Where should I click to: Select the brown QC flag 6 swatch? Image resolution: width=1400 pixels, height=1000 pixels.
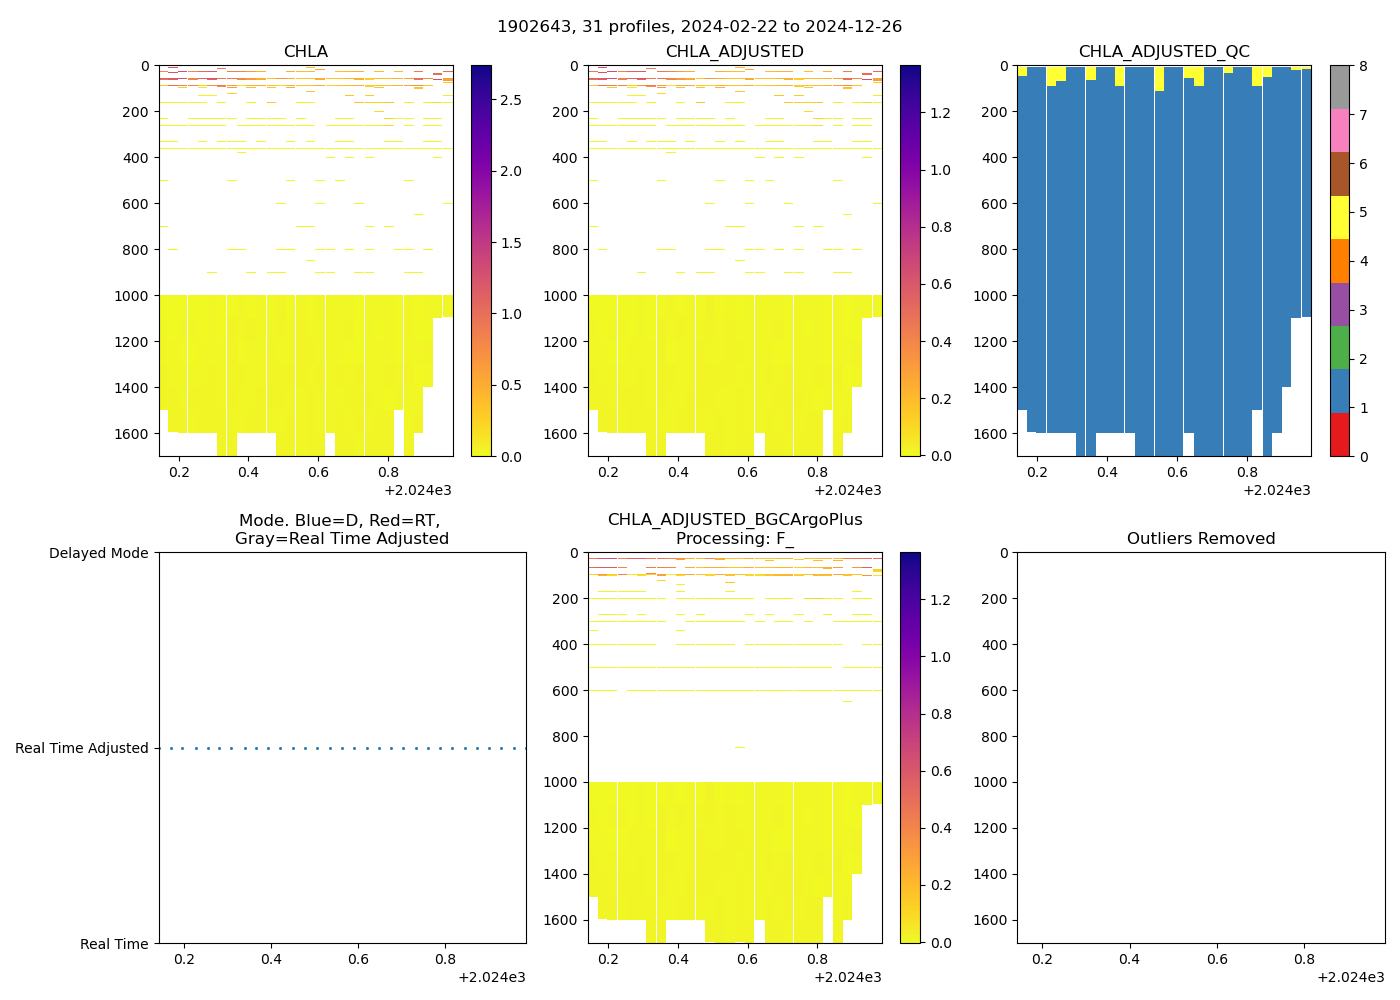click(x=1339, y=174)
